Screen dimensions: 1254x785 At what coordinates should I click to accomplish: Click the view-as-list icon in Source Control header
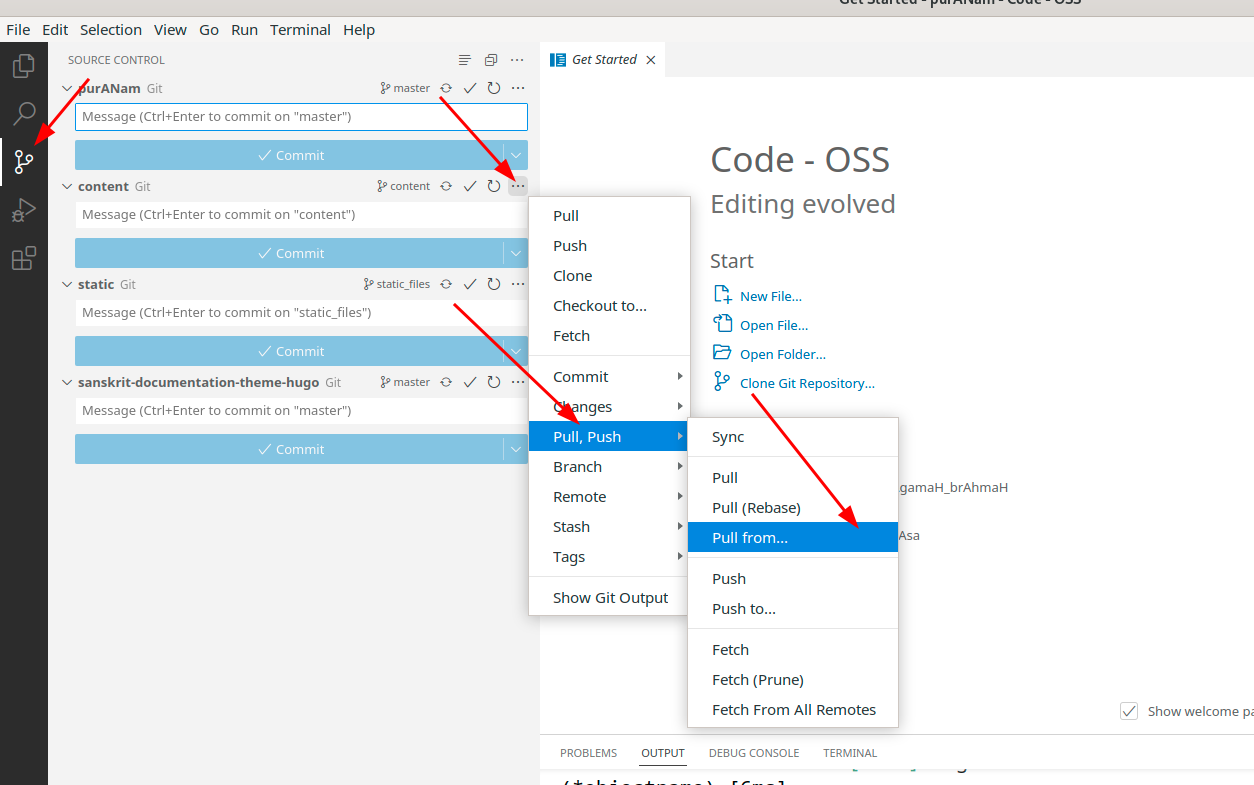[465, 60]
